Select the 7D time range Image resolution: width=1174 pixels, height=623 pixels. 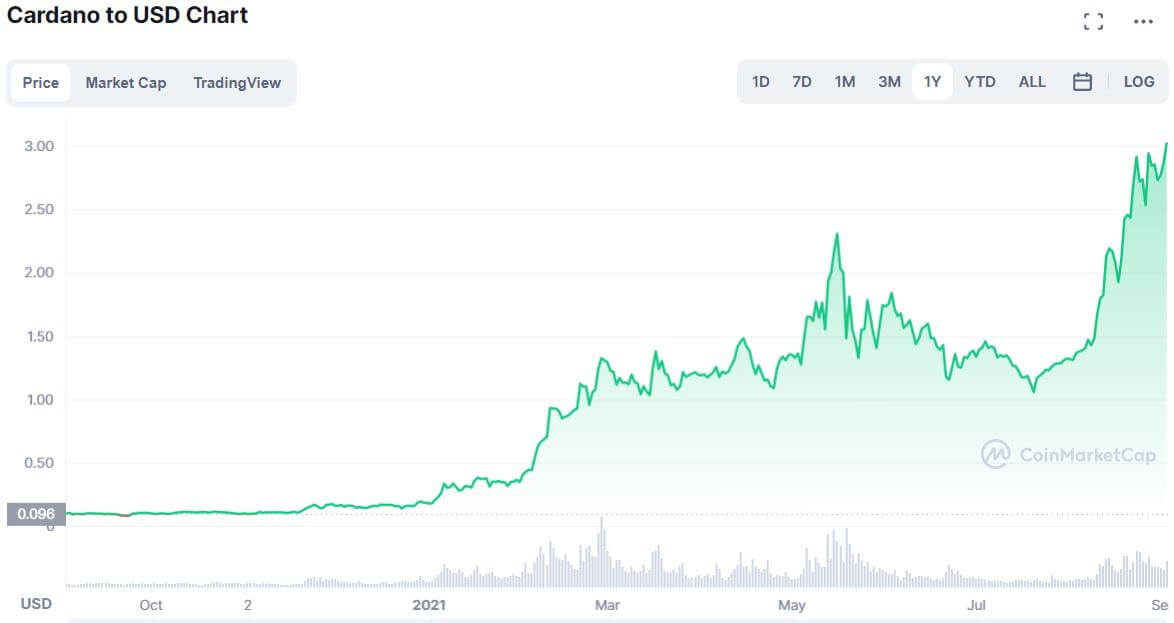click(802, 82)
